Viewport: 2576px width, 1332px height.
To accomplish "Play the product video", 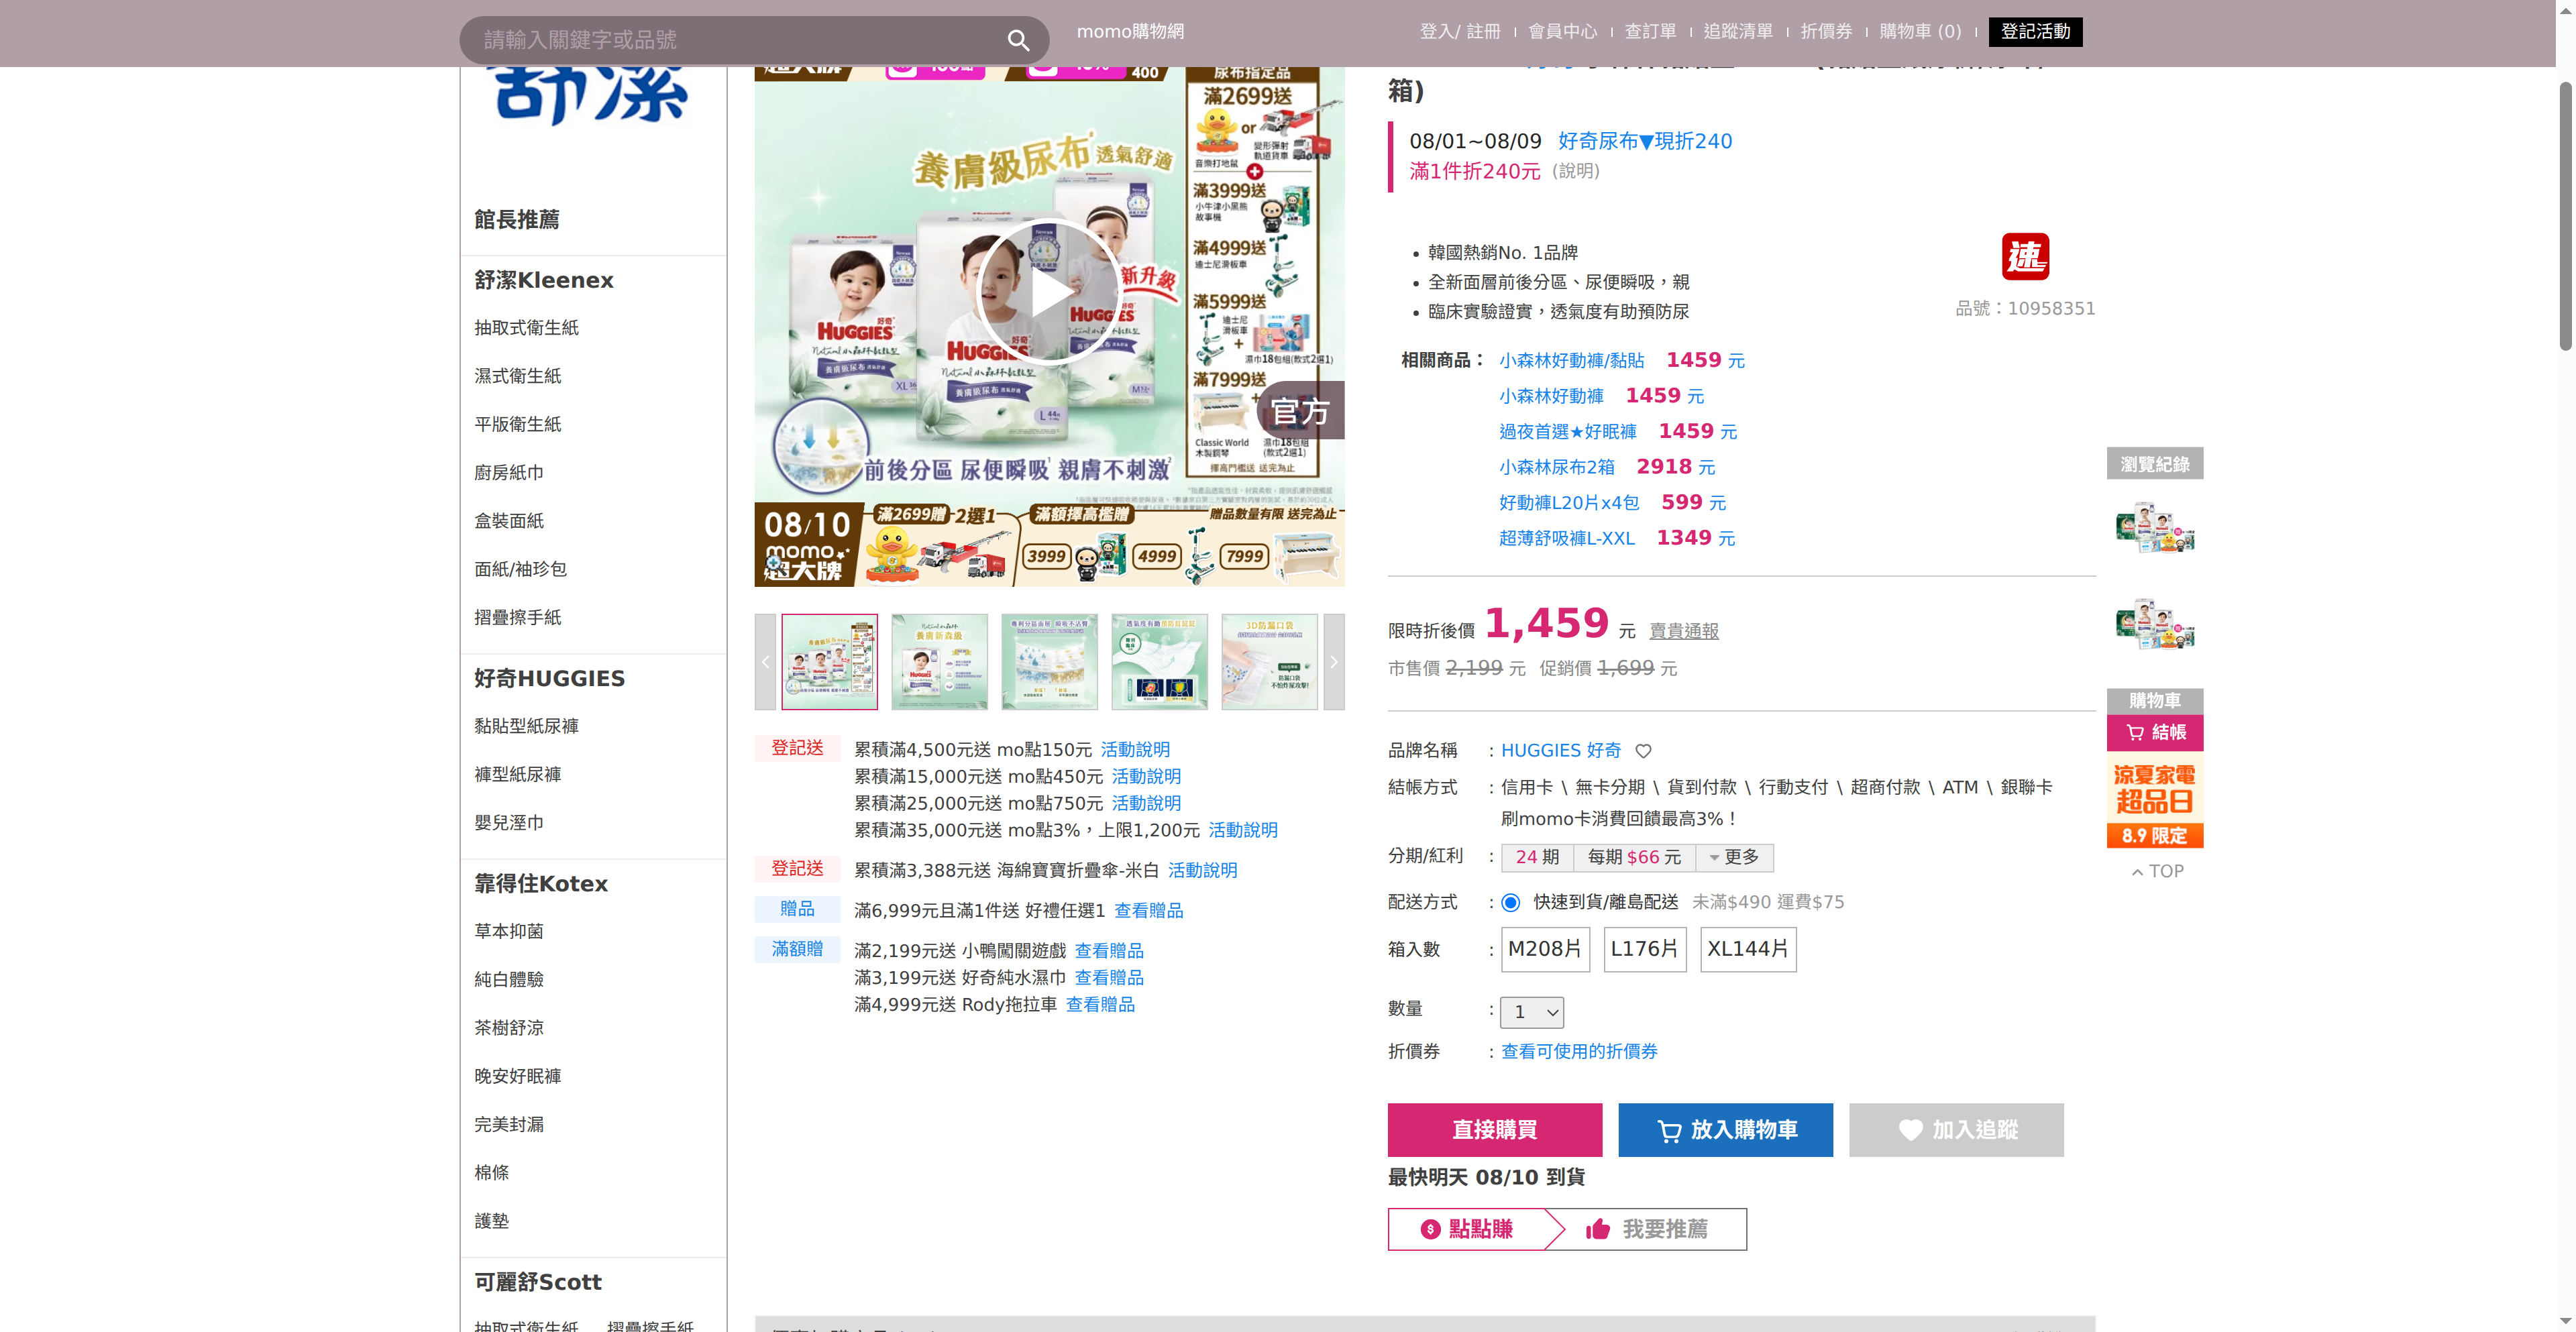I will pos(1048,292).
